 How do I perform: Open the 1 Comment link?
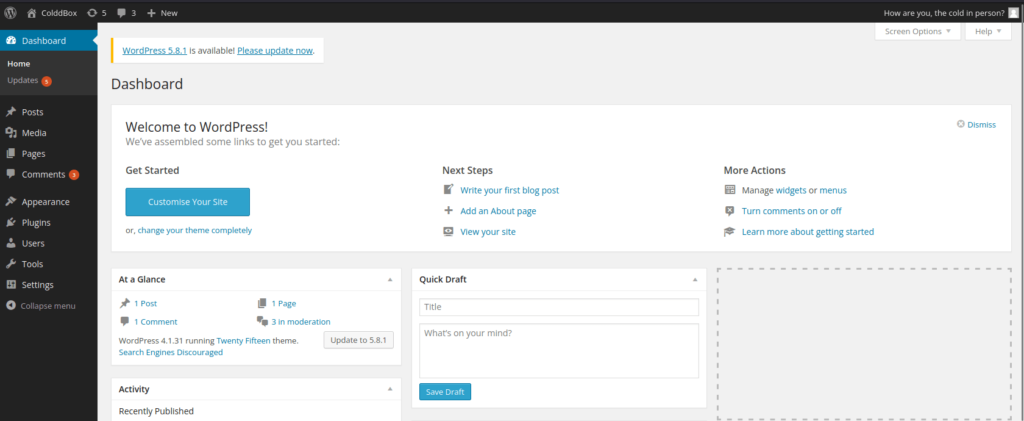click(155, 322)
